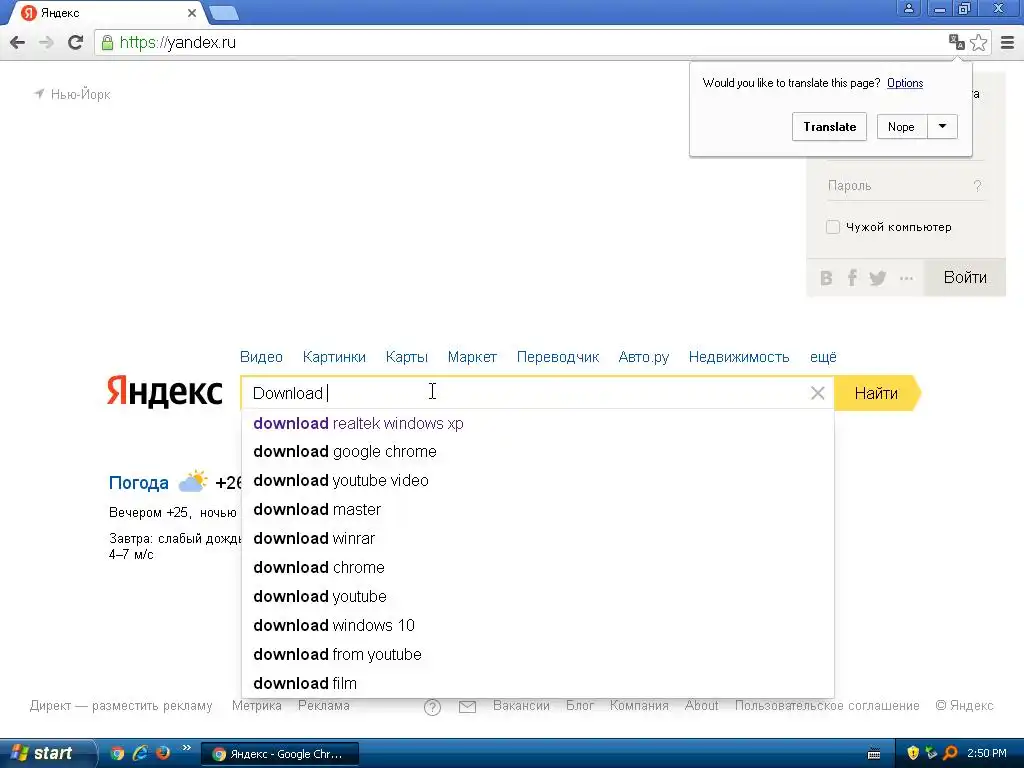This screenshot has width=1024, height=768.
Task: Click the browser forward arrow
Action: click(x=46, y=42)
